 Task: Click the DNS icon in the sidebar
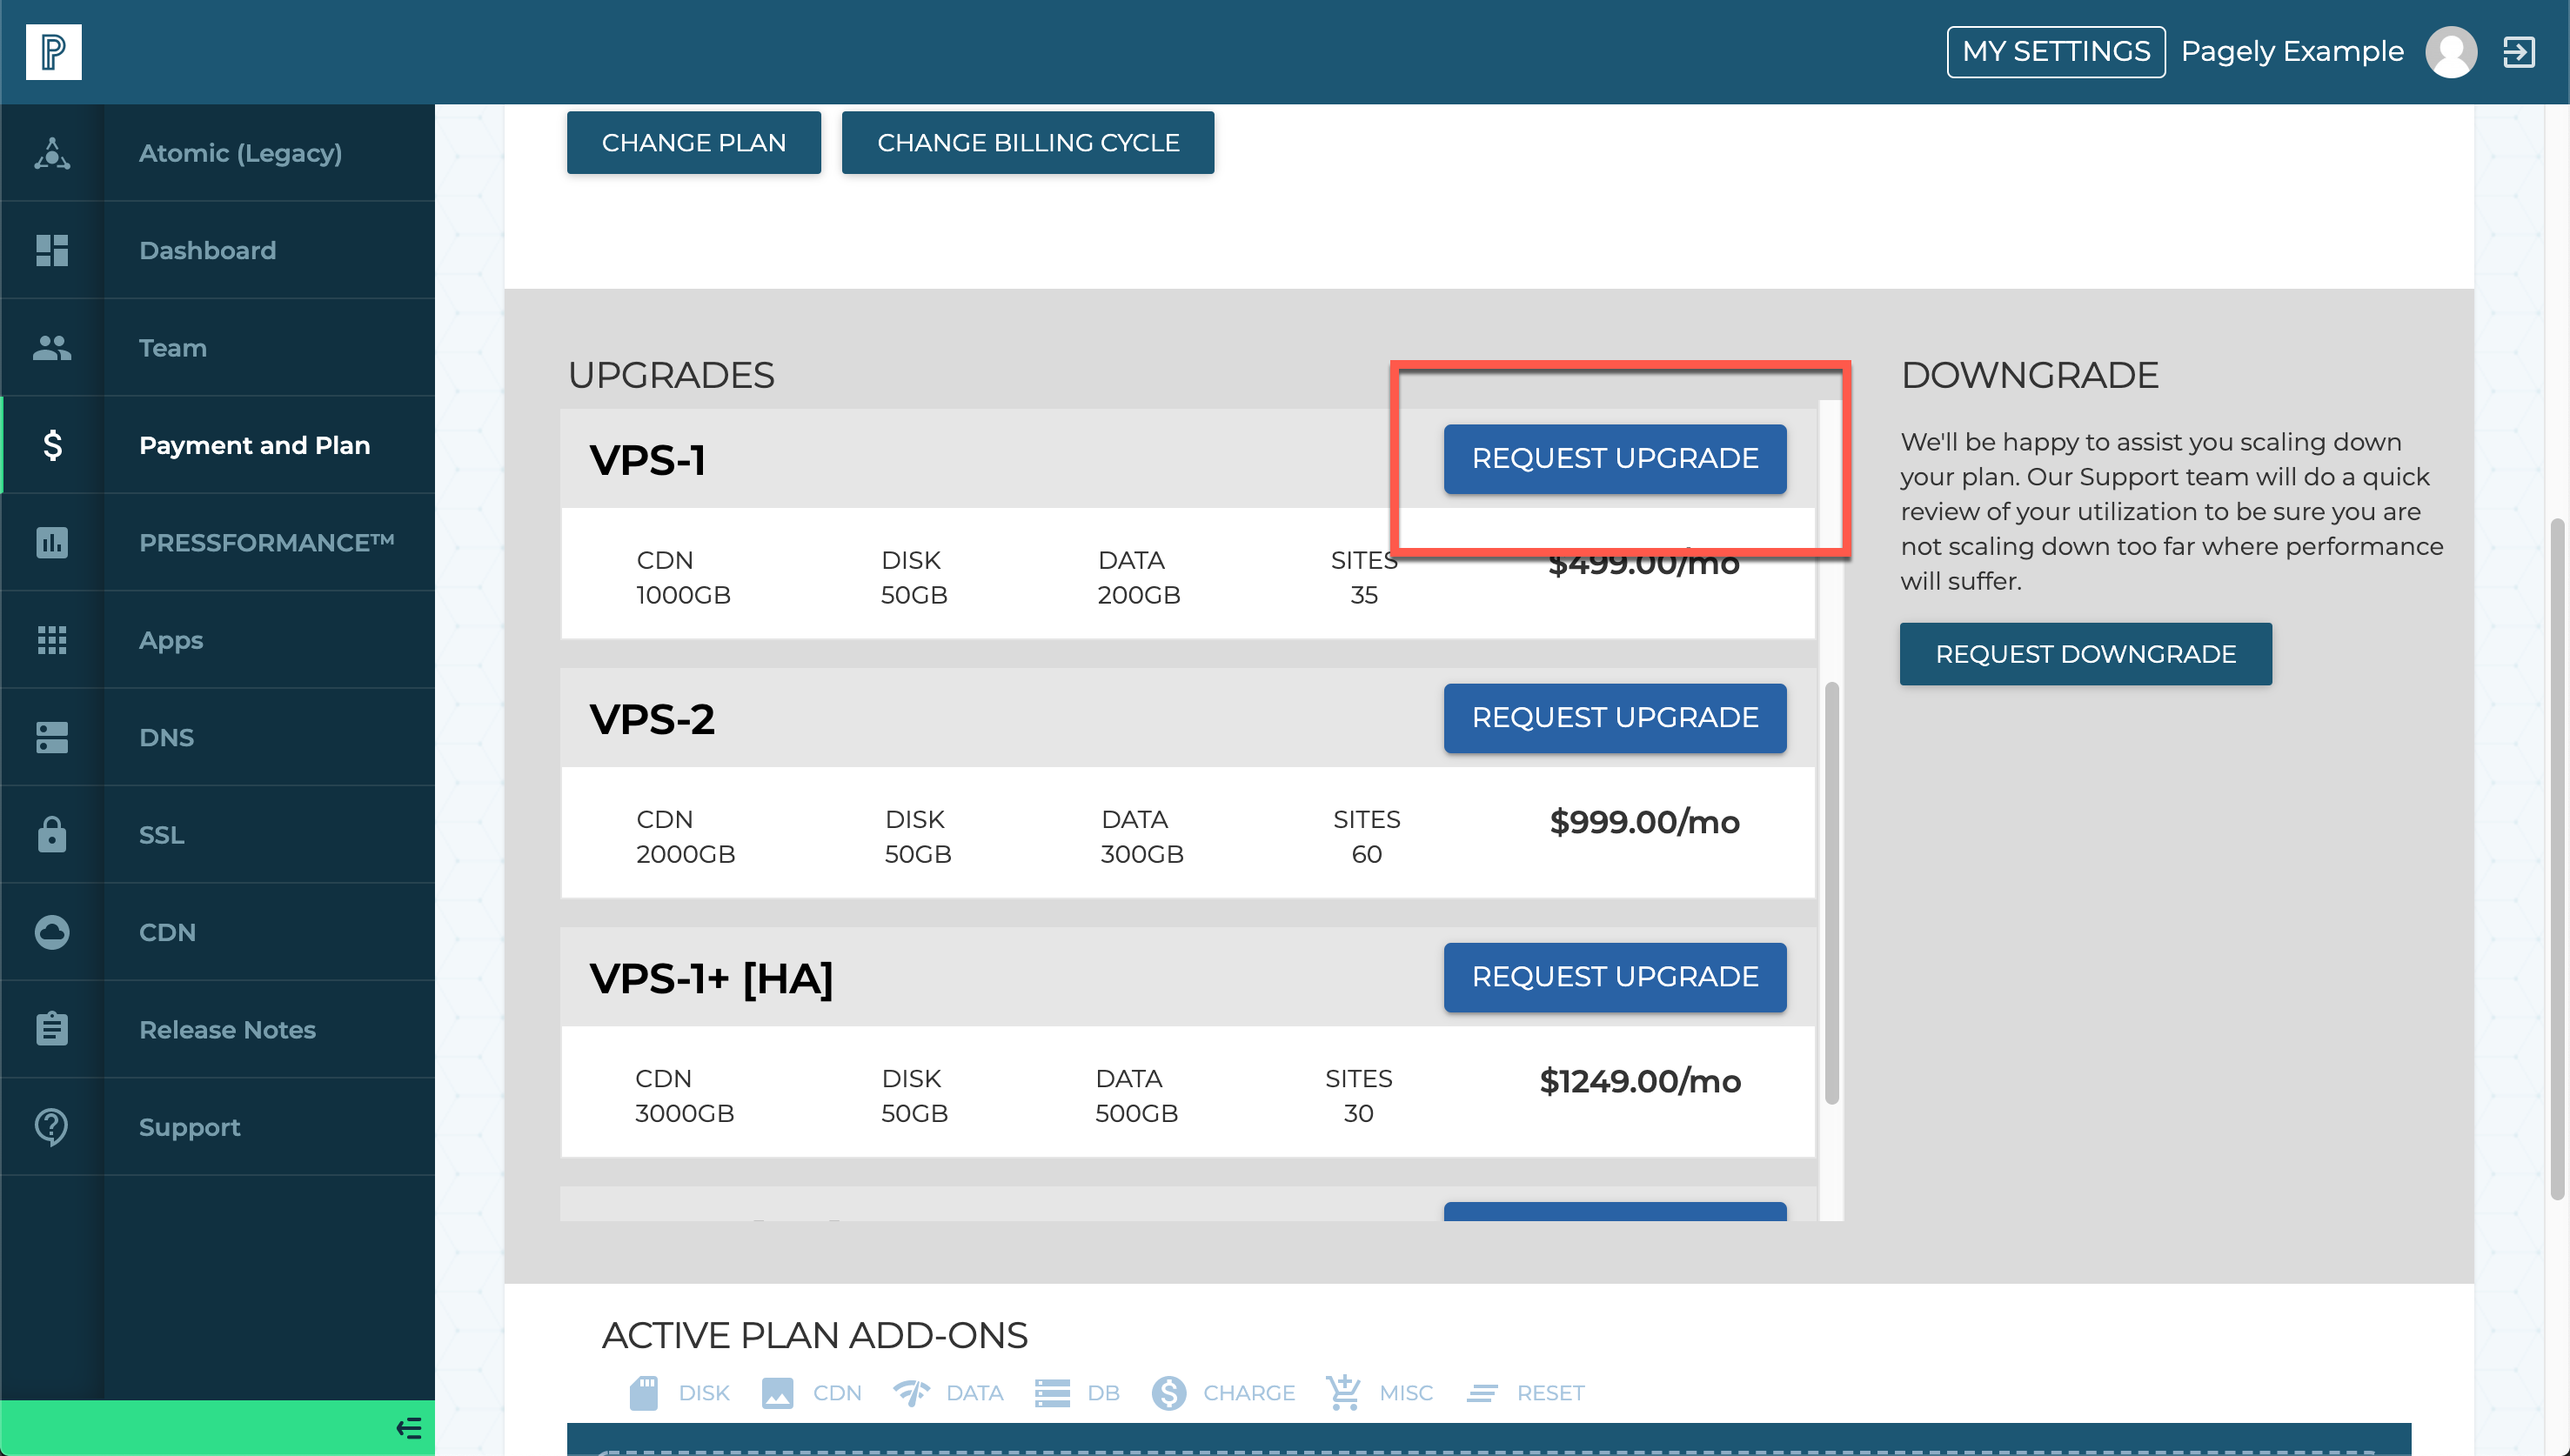(52, 737)
